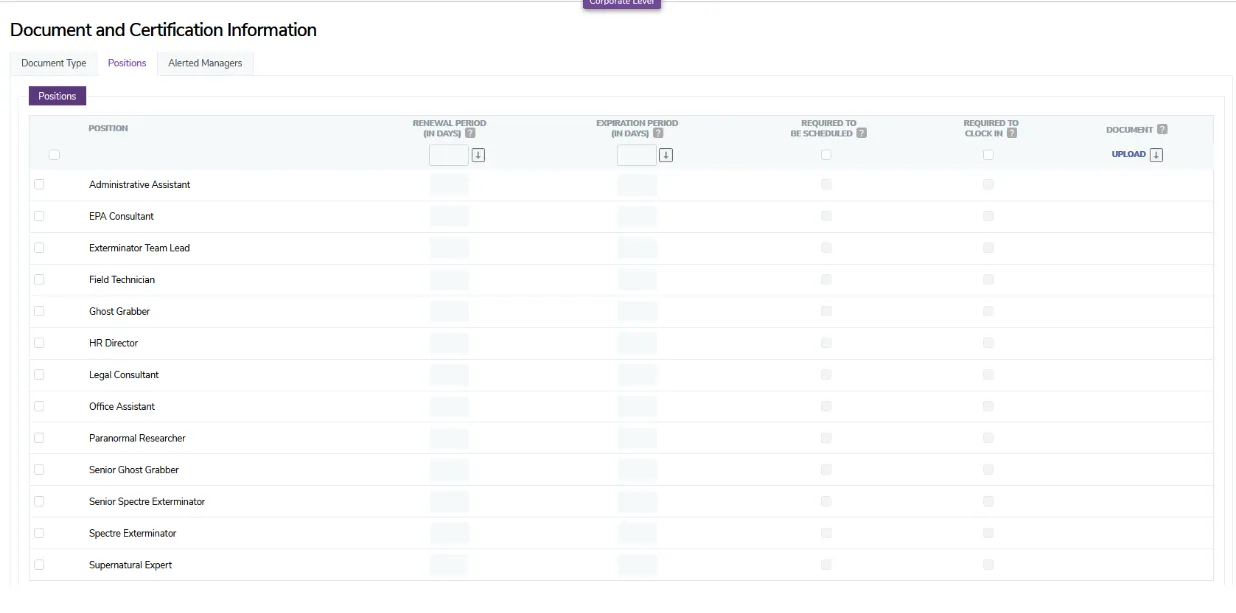The image size is (1236, 613).
Task: Open Expiration Period help icon
Action: tap(658, 133)
